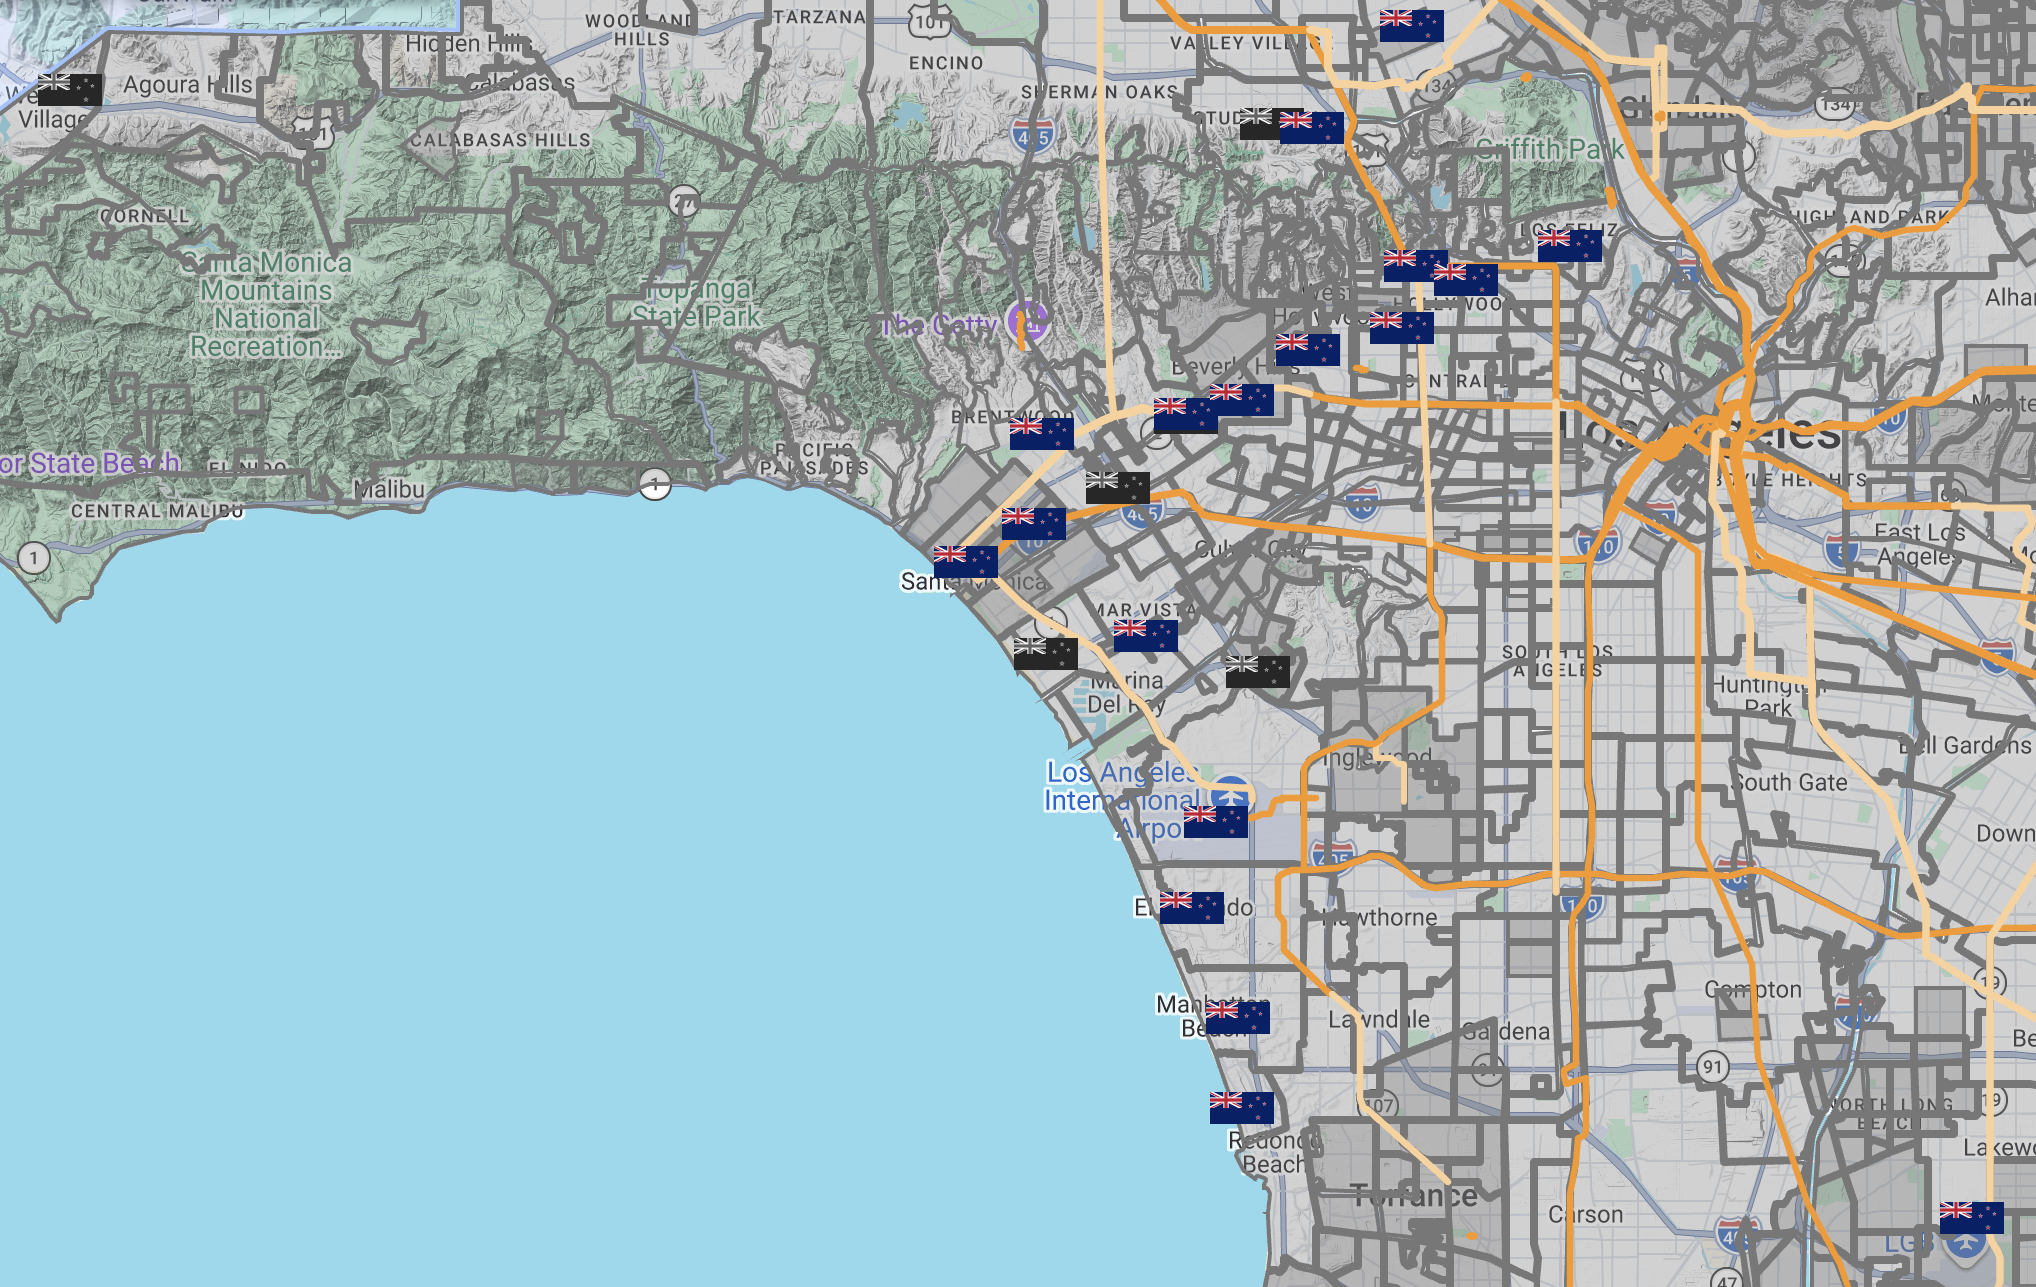2036x1287 pixels.
Task: Click the black flag southeast of Mar Vista
Action: tap(1257, 671)
